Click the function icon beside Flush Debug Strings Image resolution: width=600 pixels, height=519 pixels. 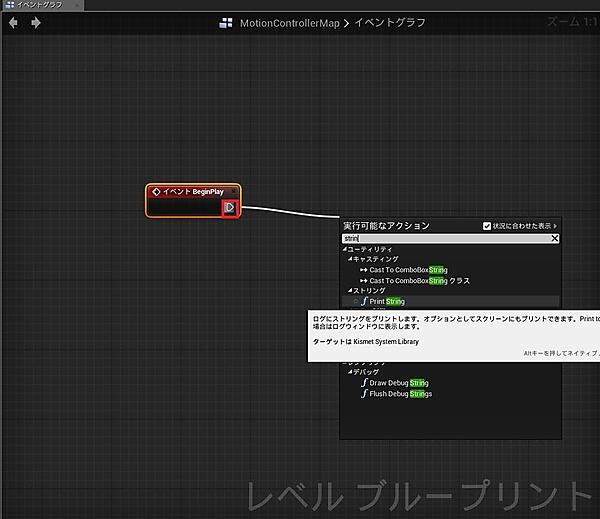pos(363,394)
